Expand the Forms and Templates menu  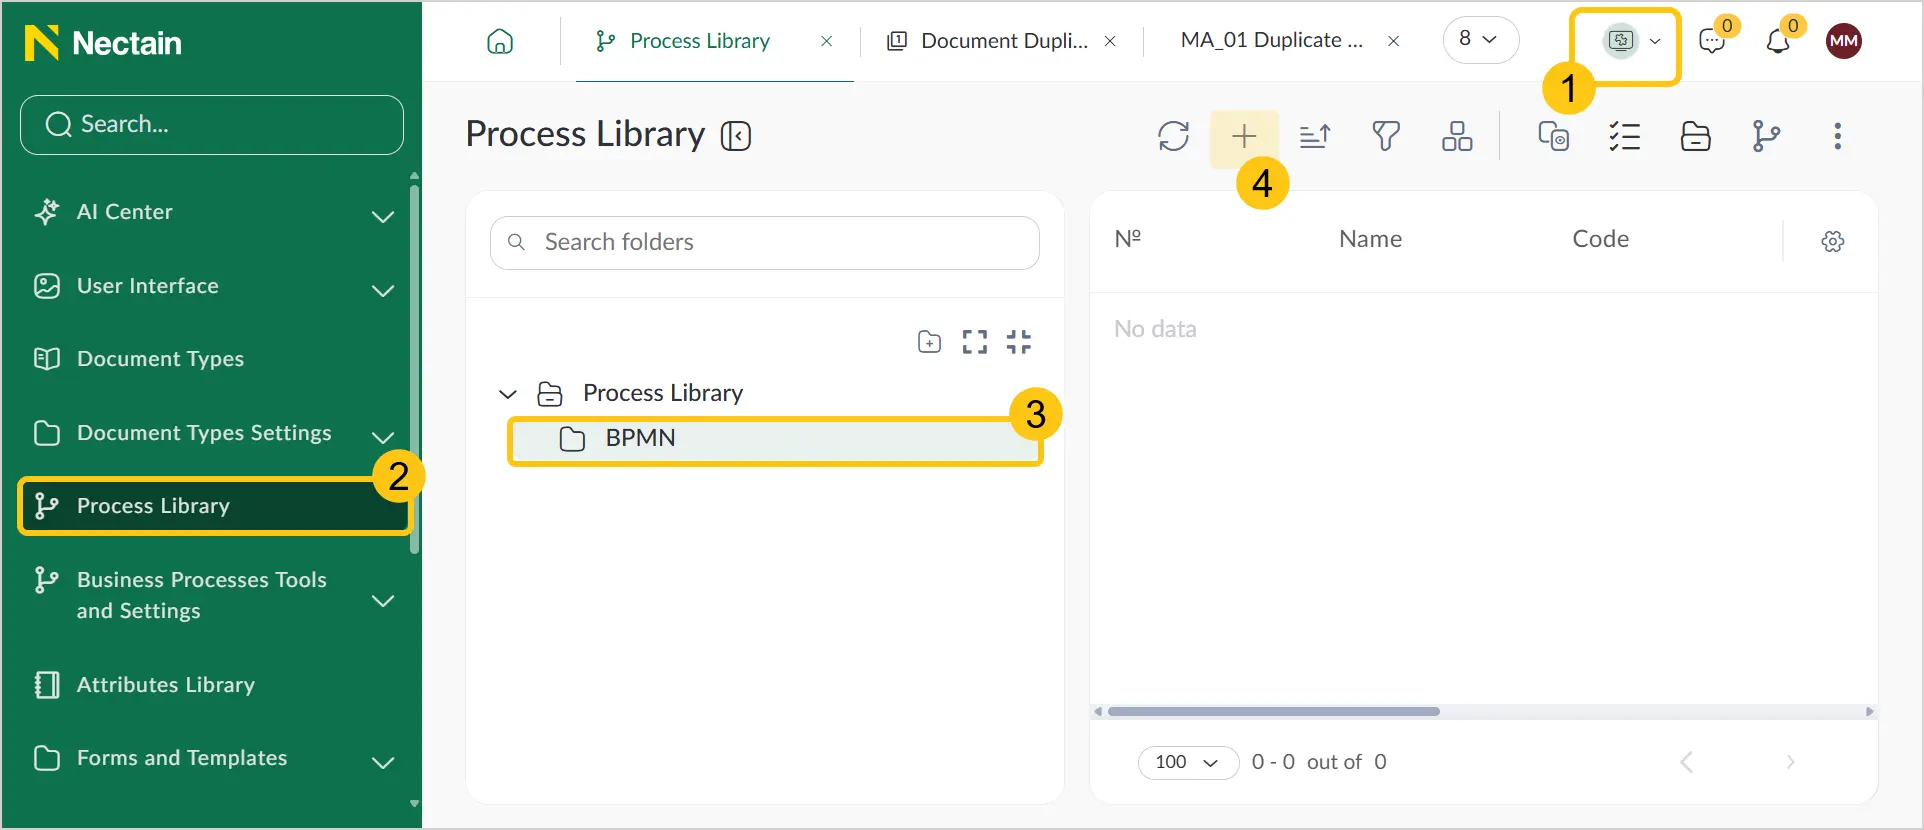pyautogui.click(x=383, y=762)
